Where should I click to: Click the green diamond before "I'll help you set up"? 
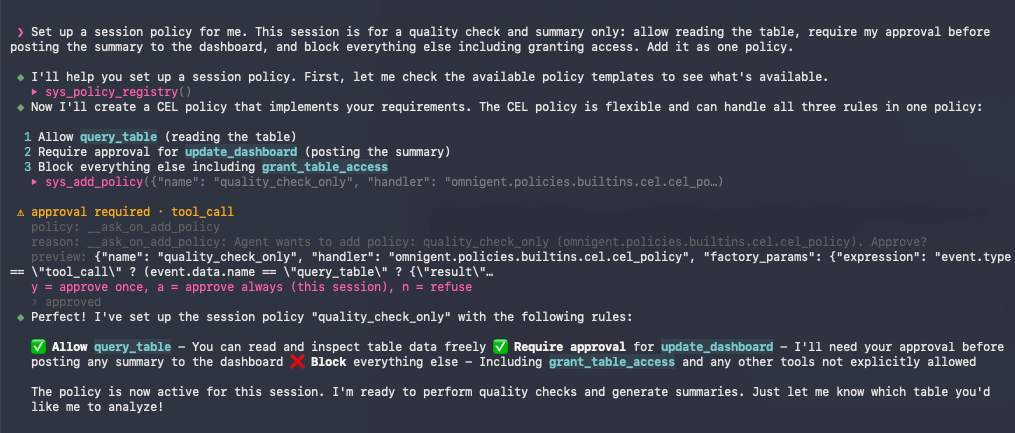21,77
